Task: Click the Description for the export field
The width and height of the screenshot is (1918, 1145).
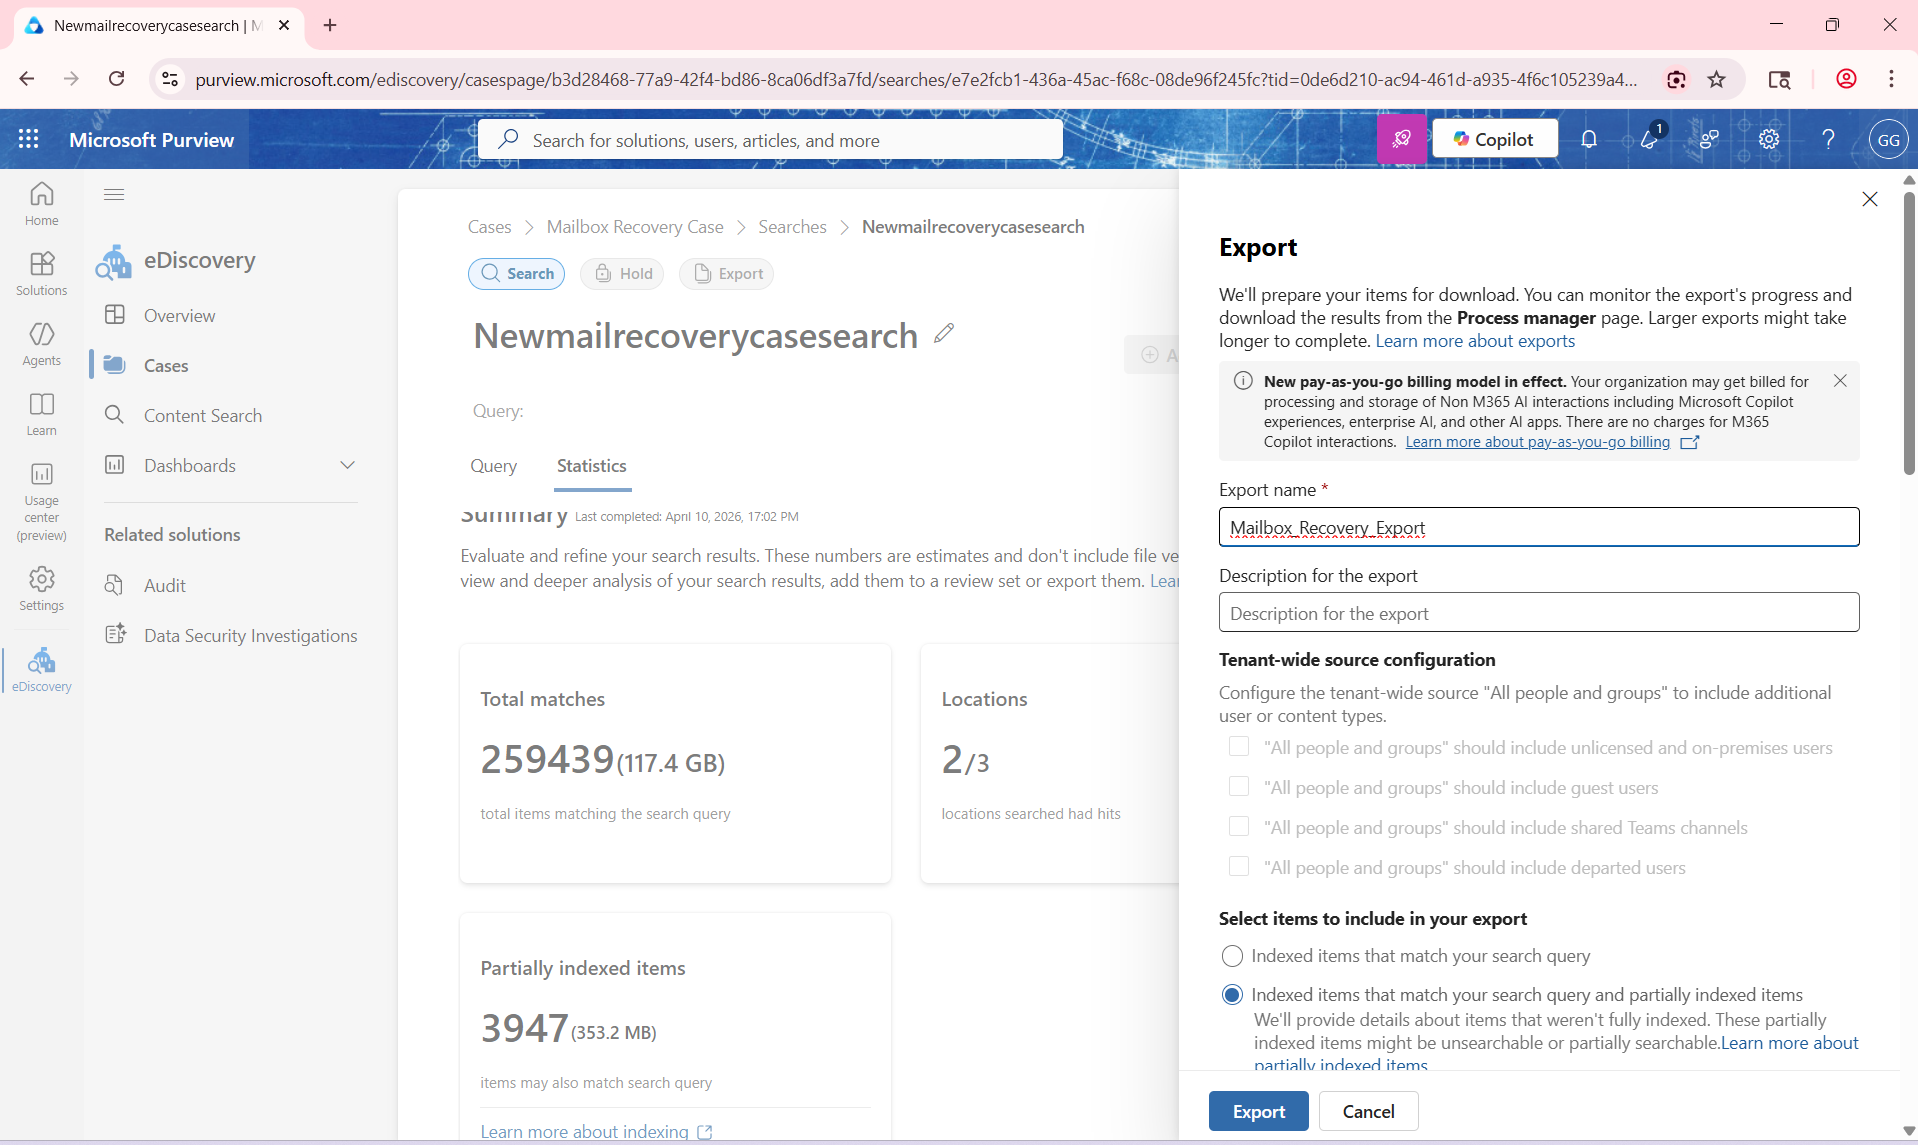Action: click(1539, 612)
